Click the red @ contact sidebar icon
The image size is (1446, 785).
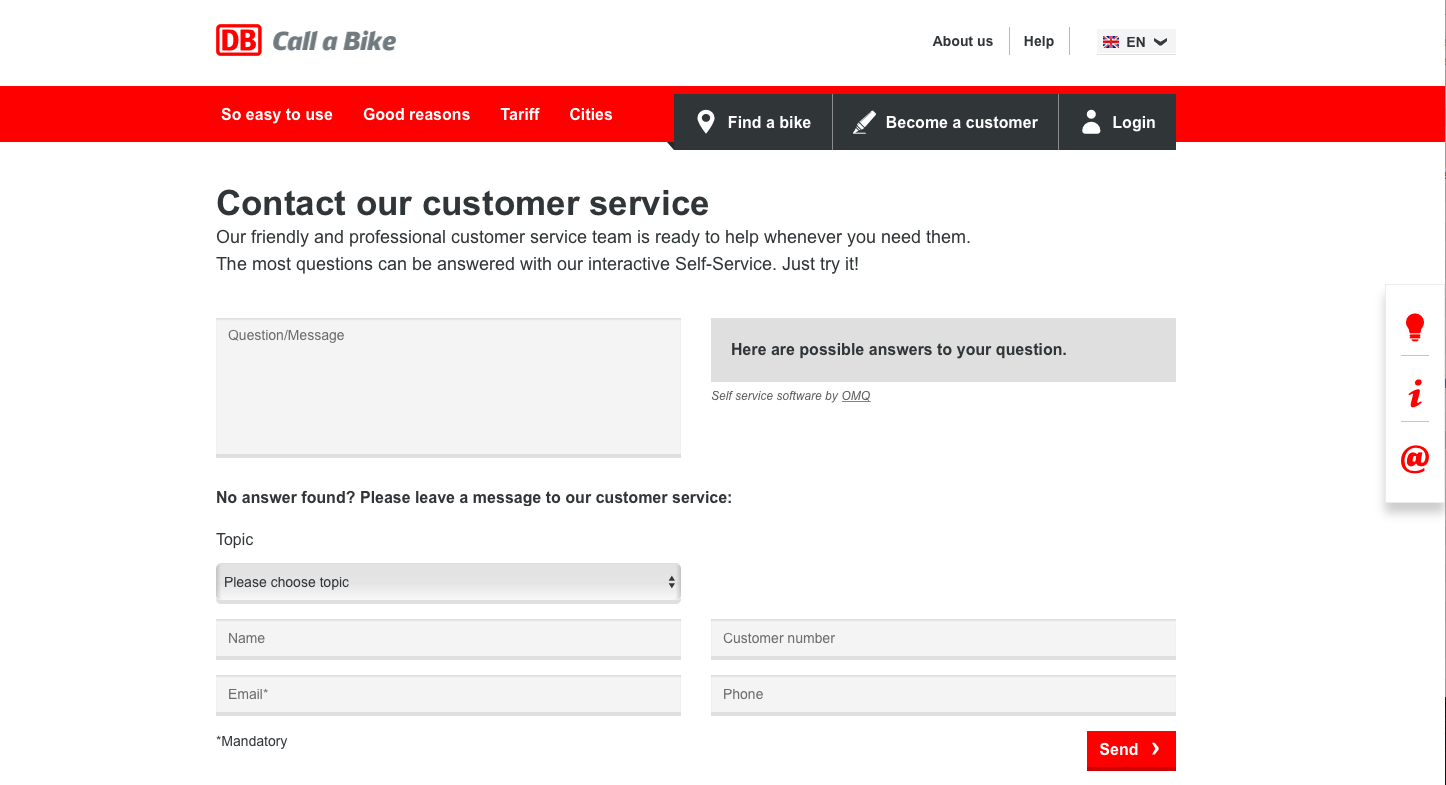point(1415,459)
